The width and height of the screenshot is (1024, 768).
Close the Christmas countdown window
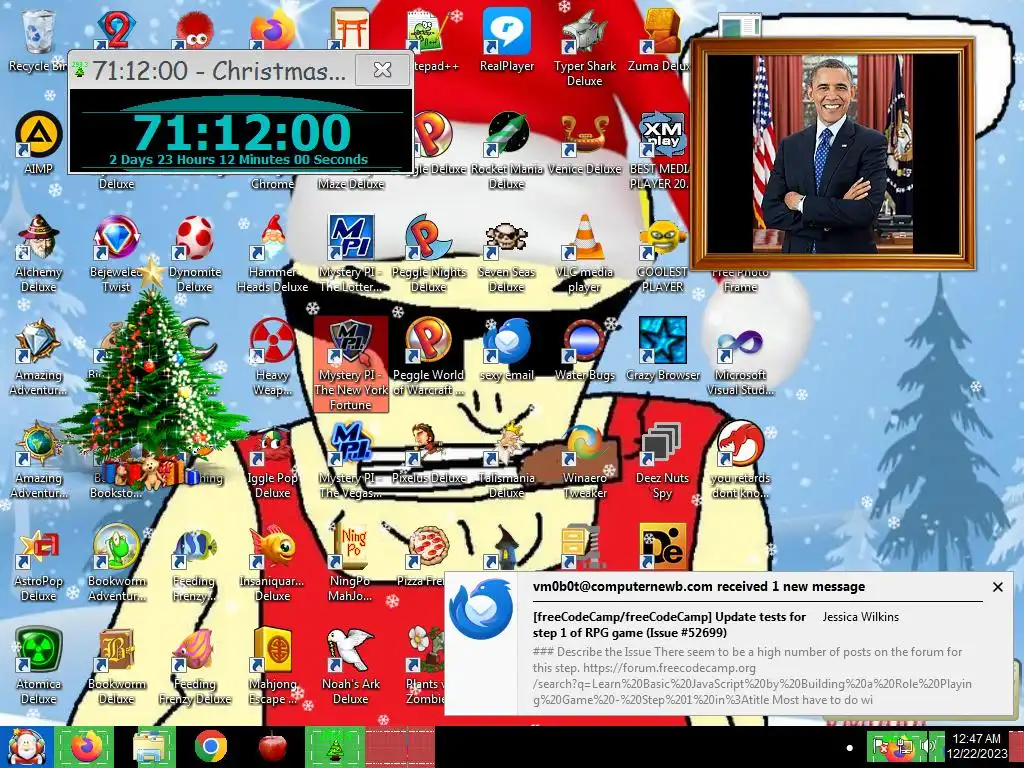click(x=383, y=69)
